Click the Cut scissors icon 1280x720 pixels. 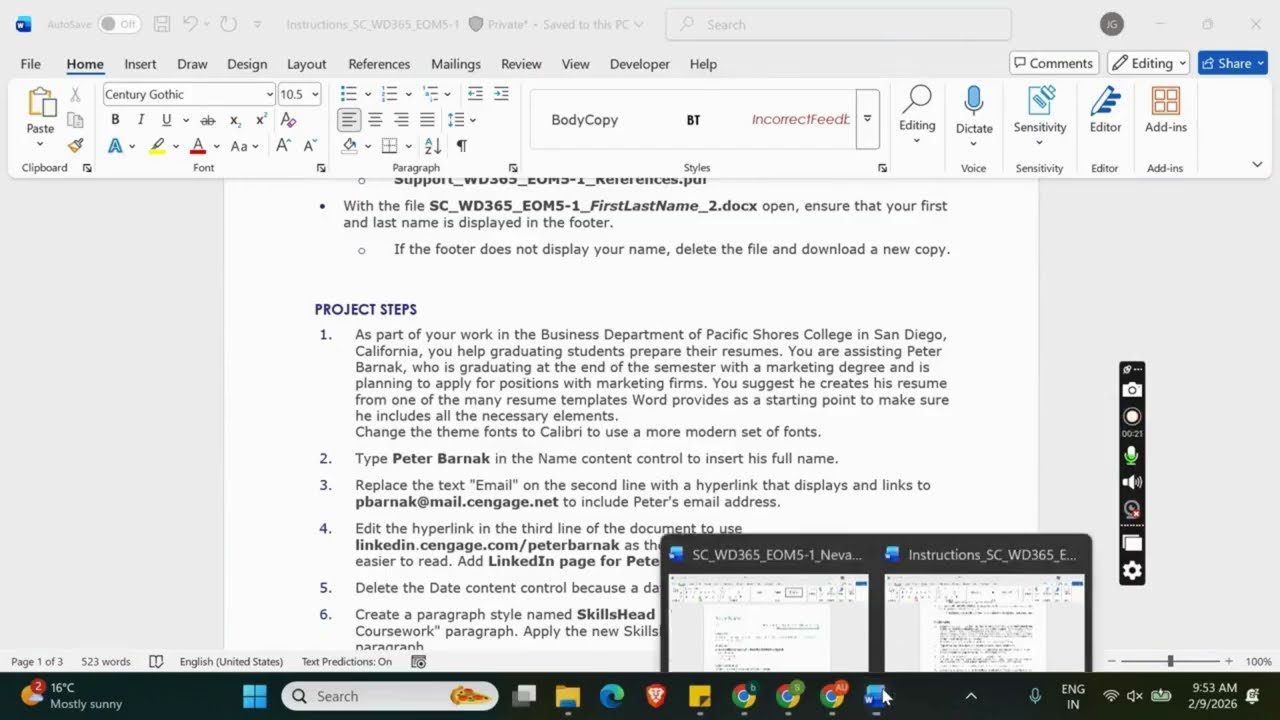pyautogui.click(x=75, y=95)
